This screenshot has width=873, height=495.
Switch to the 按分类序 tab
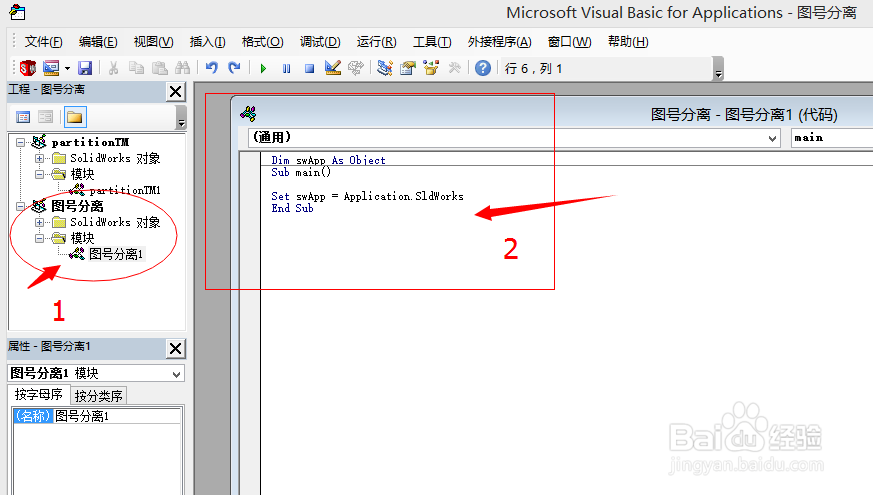(x=99, y=396)
